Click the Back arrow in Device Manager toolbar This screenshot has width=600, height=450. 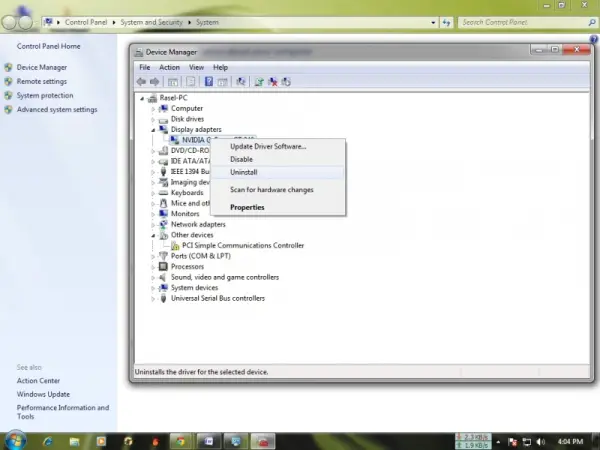pyautogui.click(x=141, y=82)
